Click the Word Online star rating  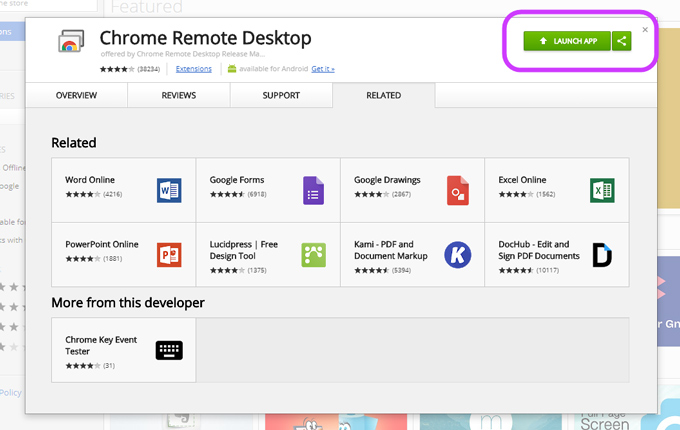point(83,194)
